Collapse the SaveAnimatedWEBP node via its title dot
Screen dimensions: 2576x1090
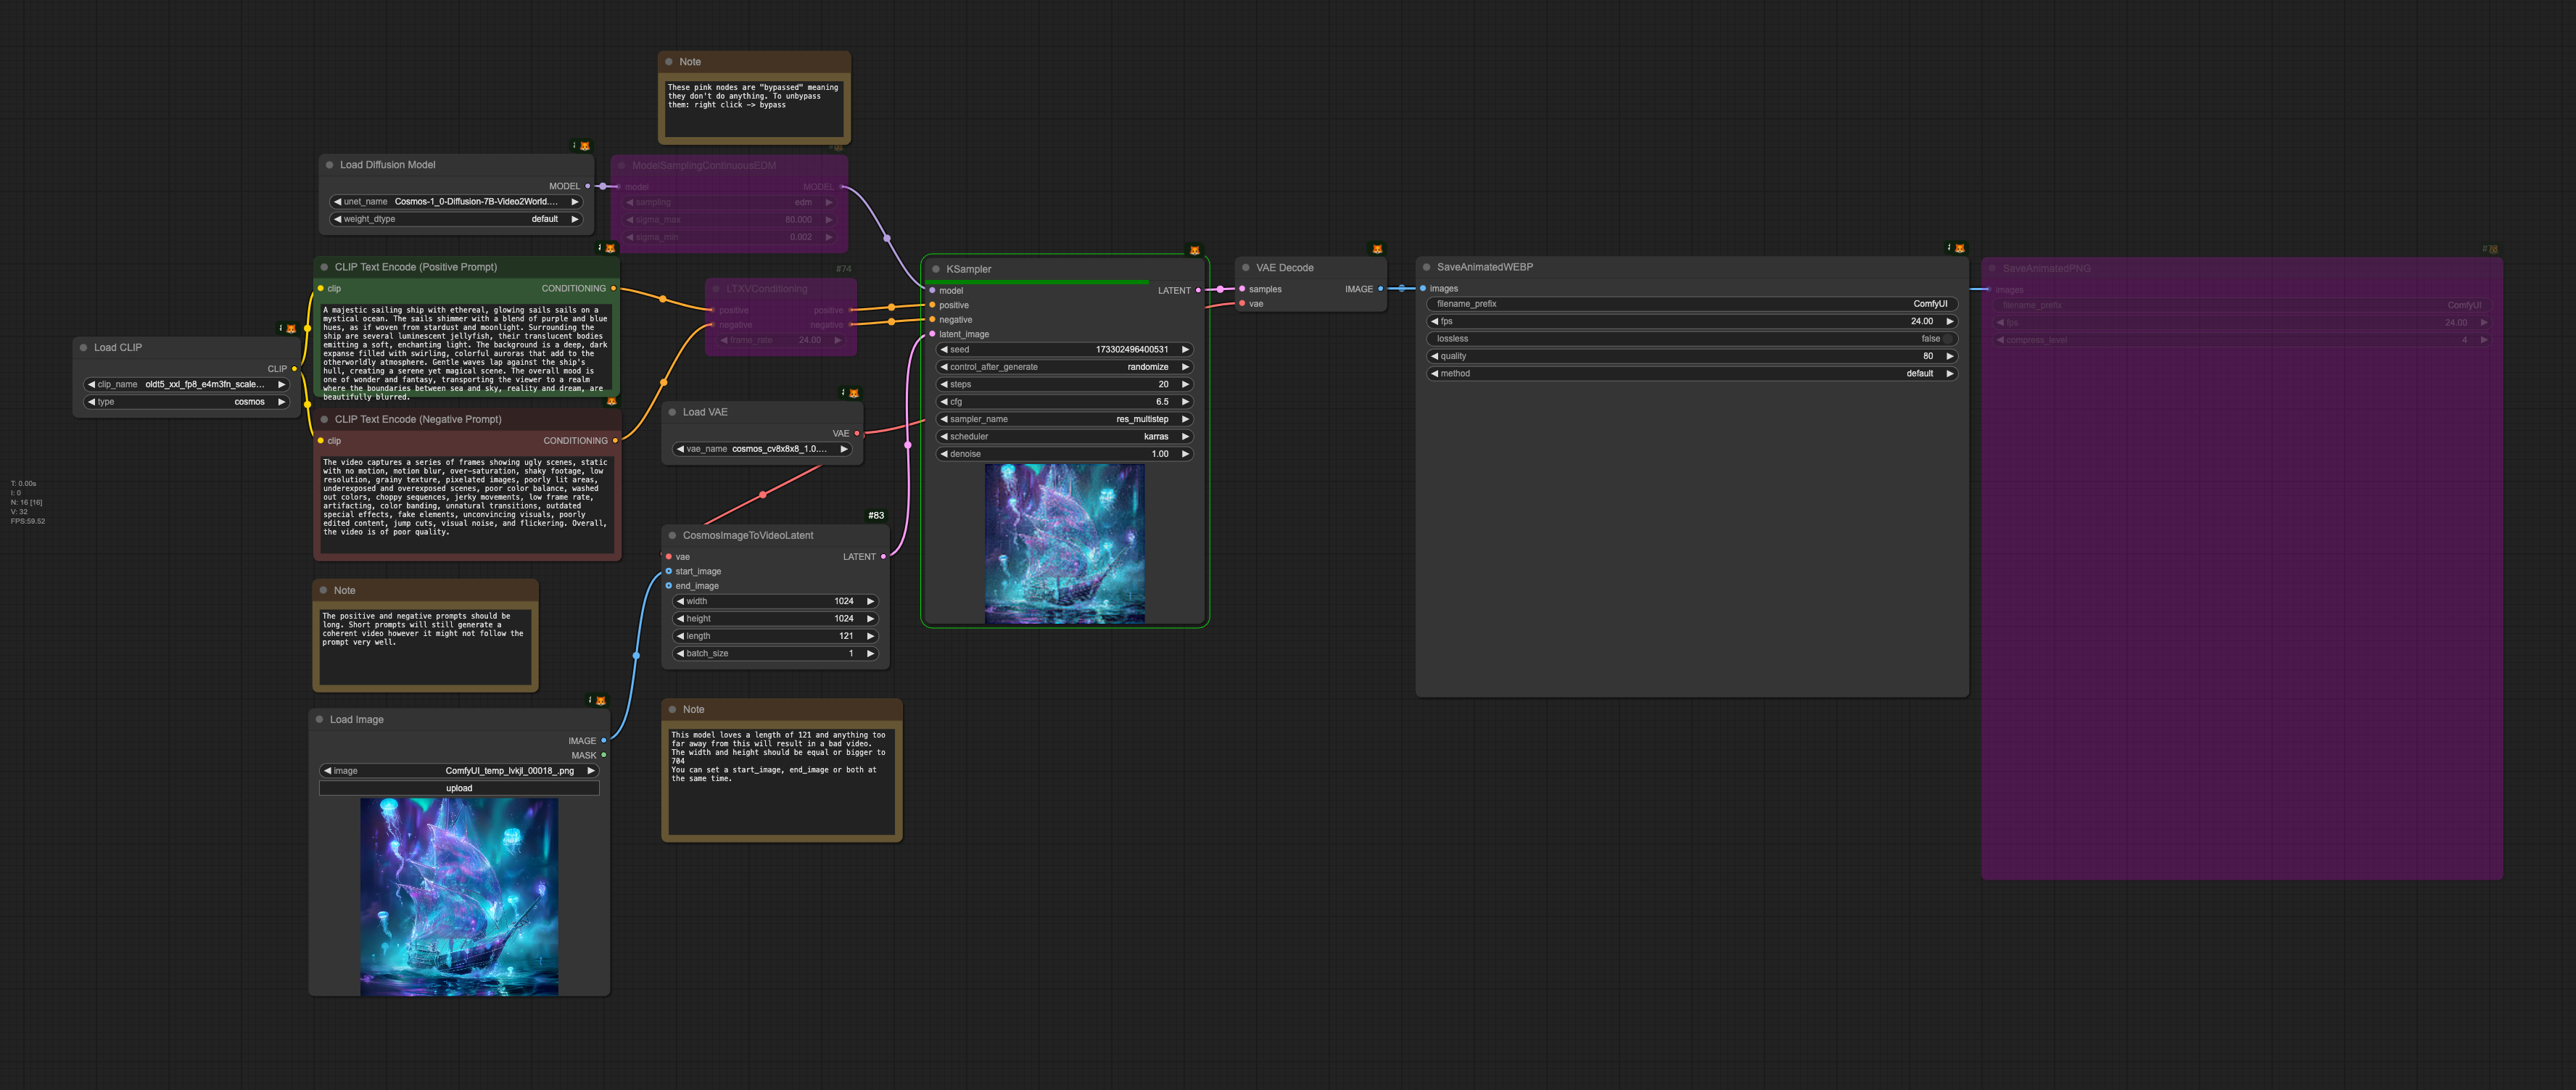[1426, 267]
